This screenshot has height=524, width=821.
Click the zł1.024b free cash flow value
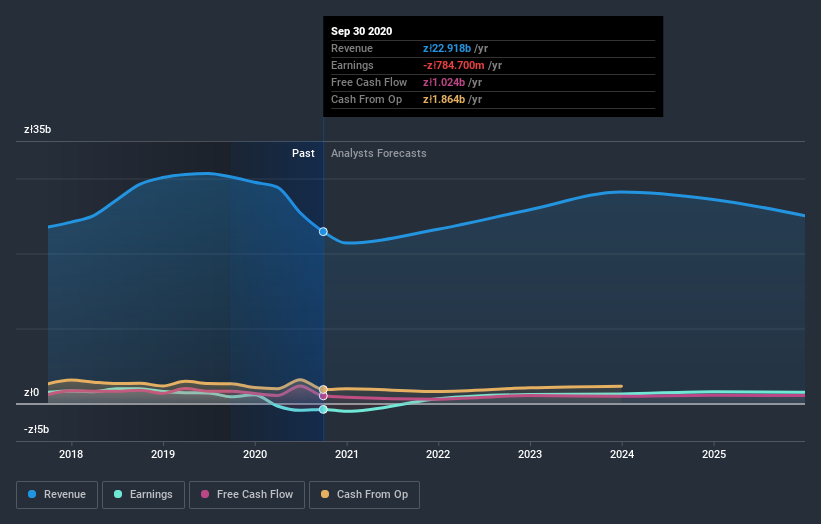pyautogui.click(x=444, y=82)
